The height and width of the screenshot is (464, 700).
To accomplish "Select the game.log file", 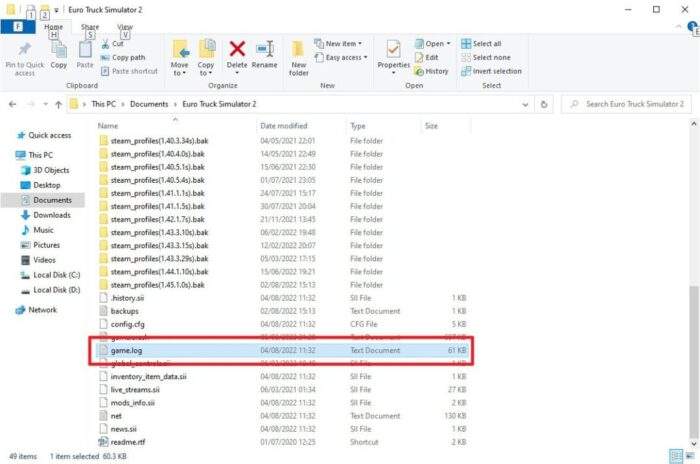I will [x=283, y=351].
